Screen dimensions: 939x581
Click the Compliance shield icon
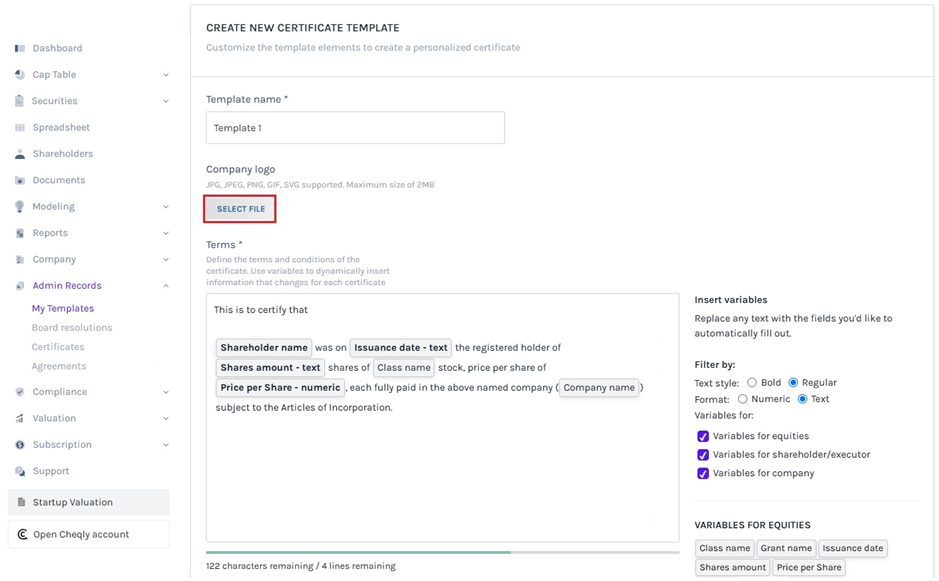pos(20,392)
